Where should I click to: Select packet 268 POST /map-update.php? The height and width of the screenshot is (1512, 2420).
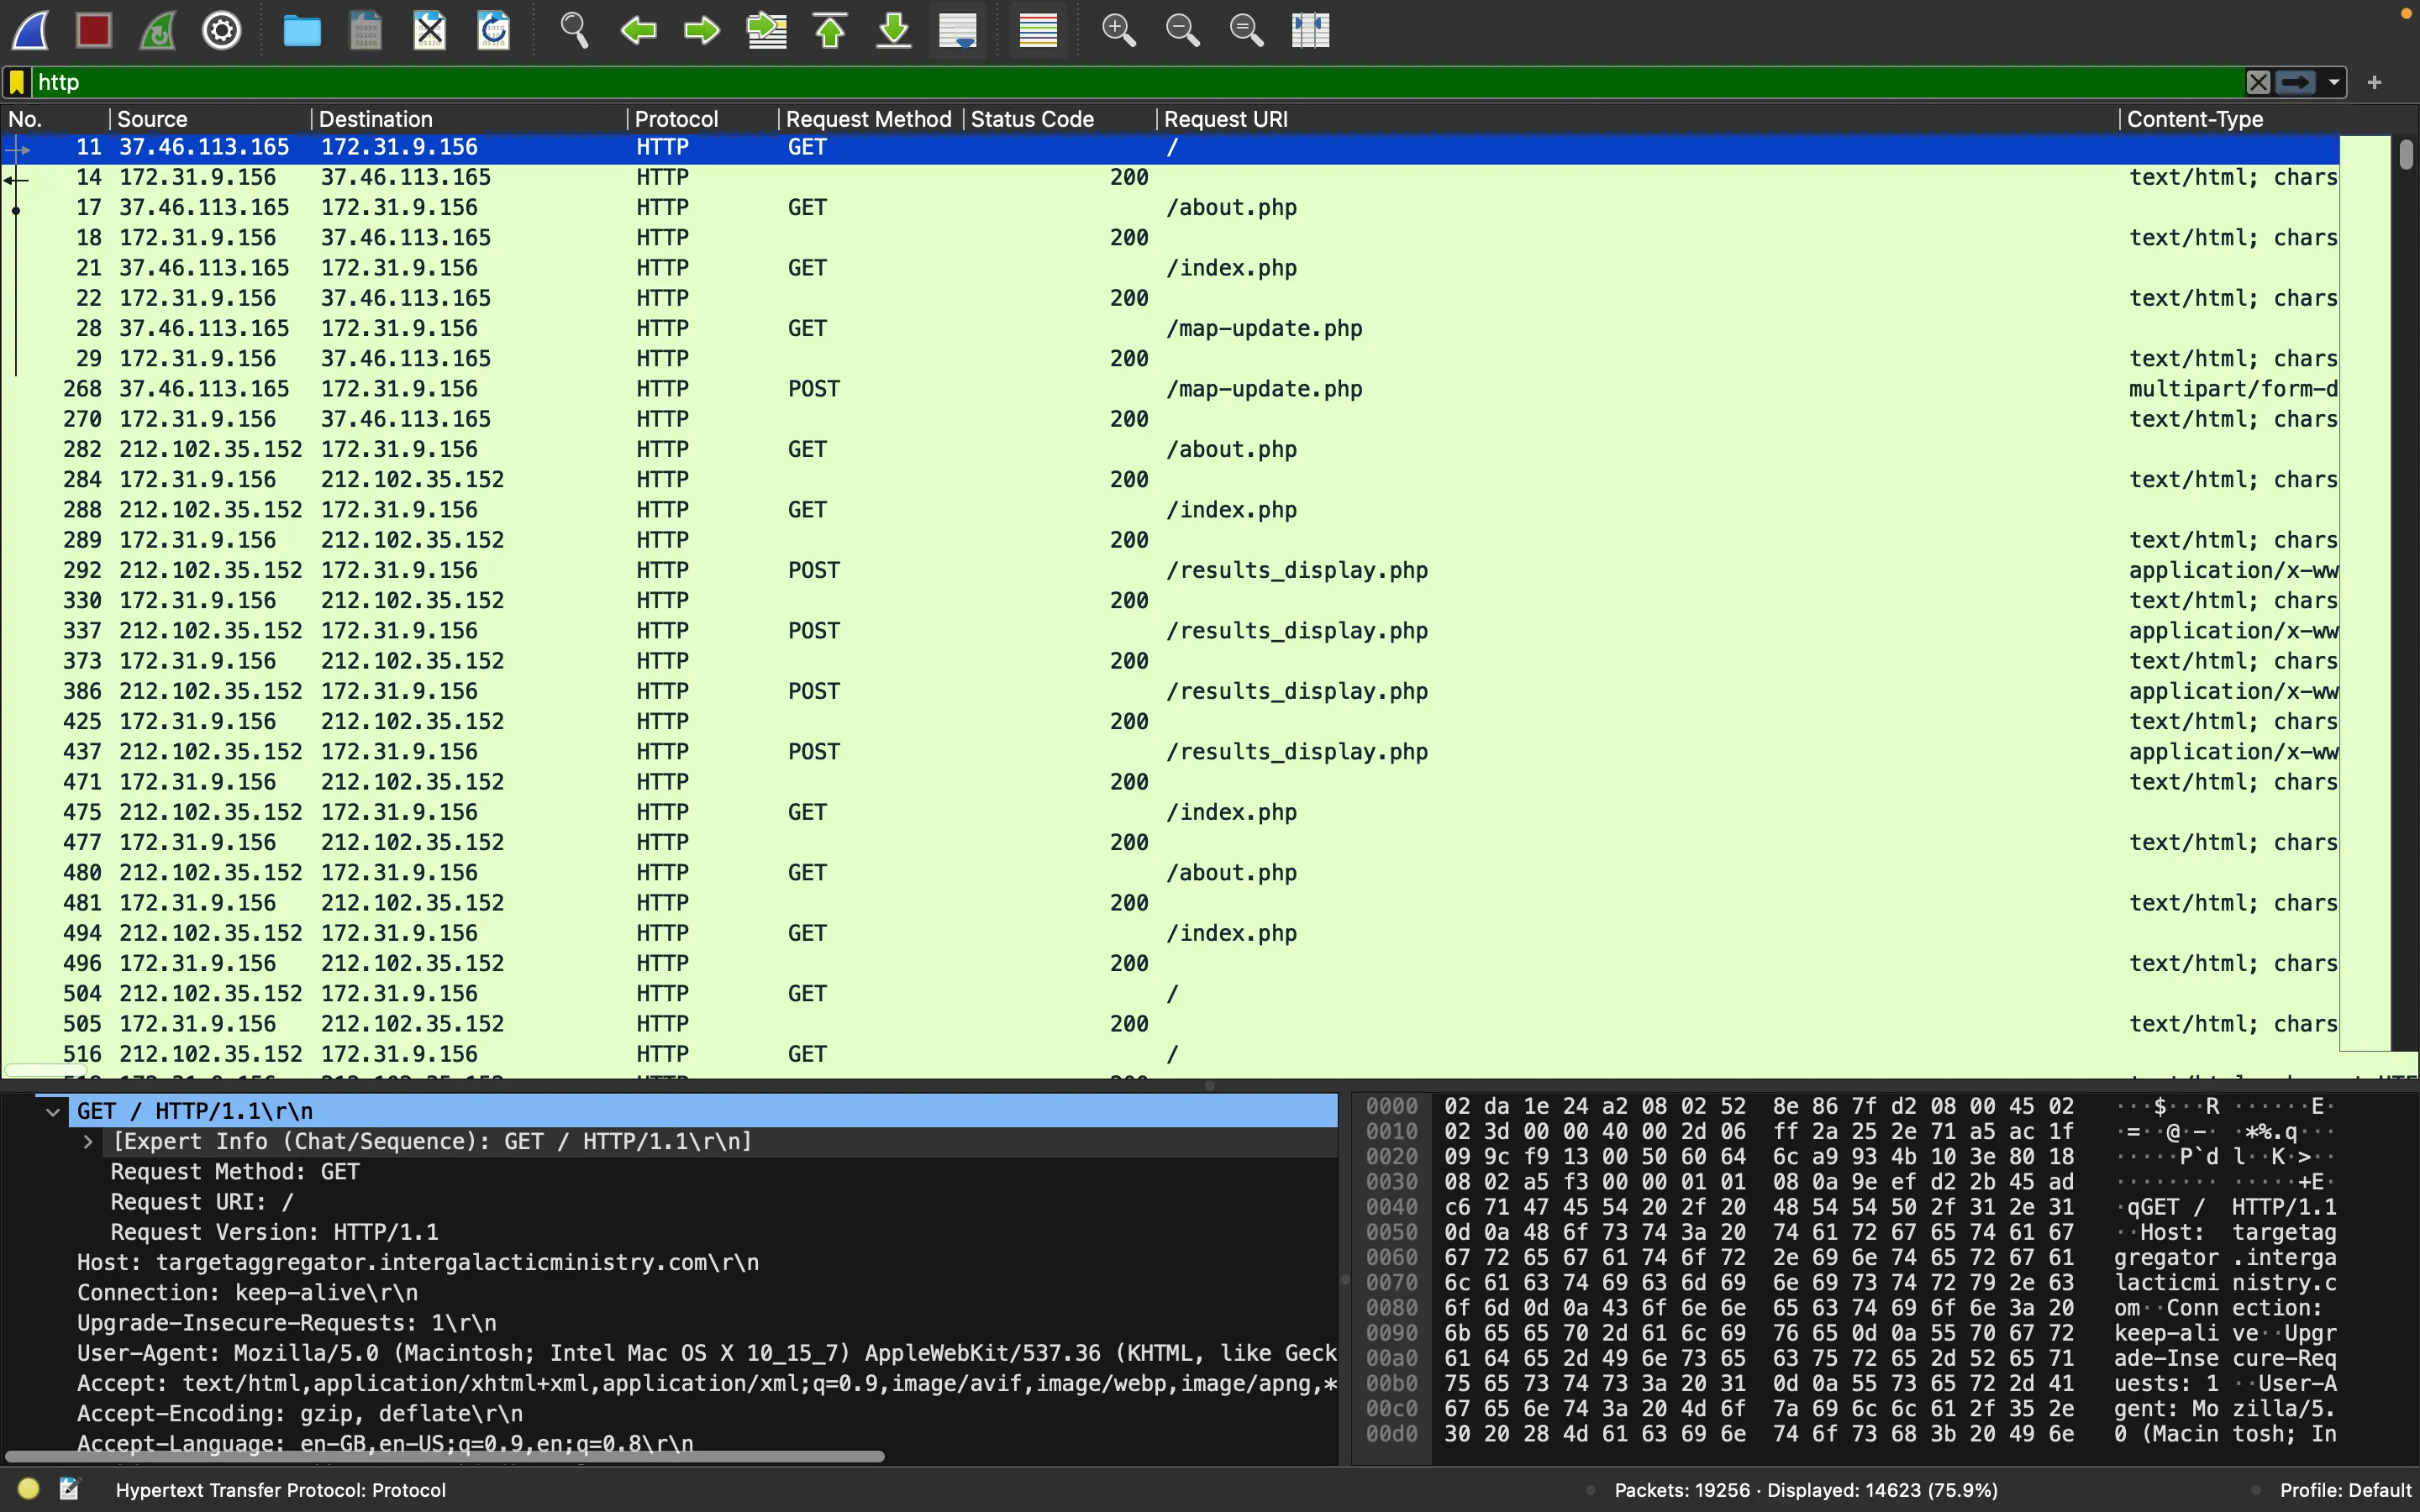pos(1170,389)
